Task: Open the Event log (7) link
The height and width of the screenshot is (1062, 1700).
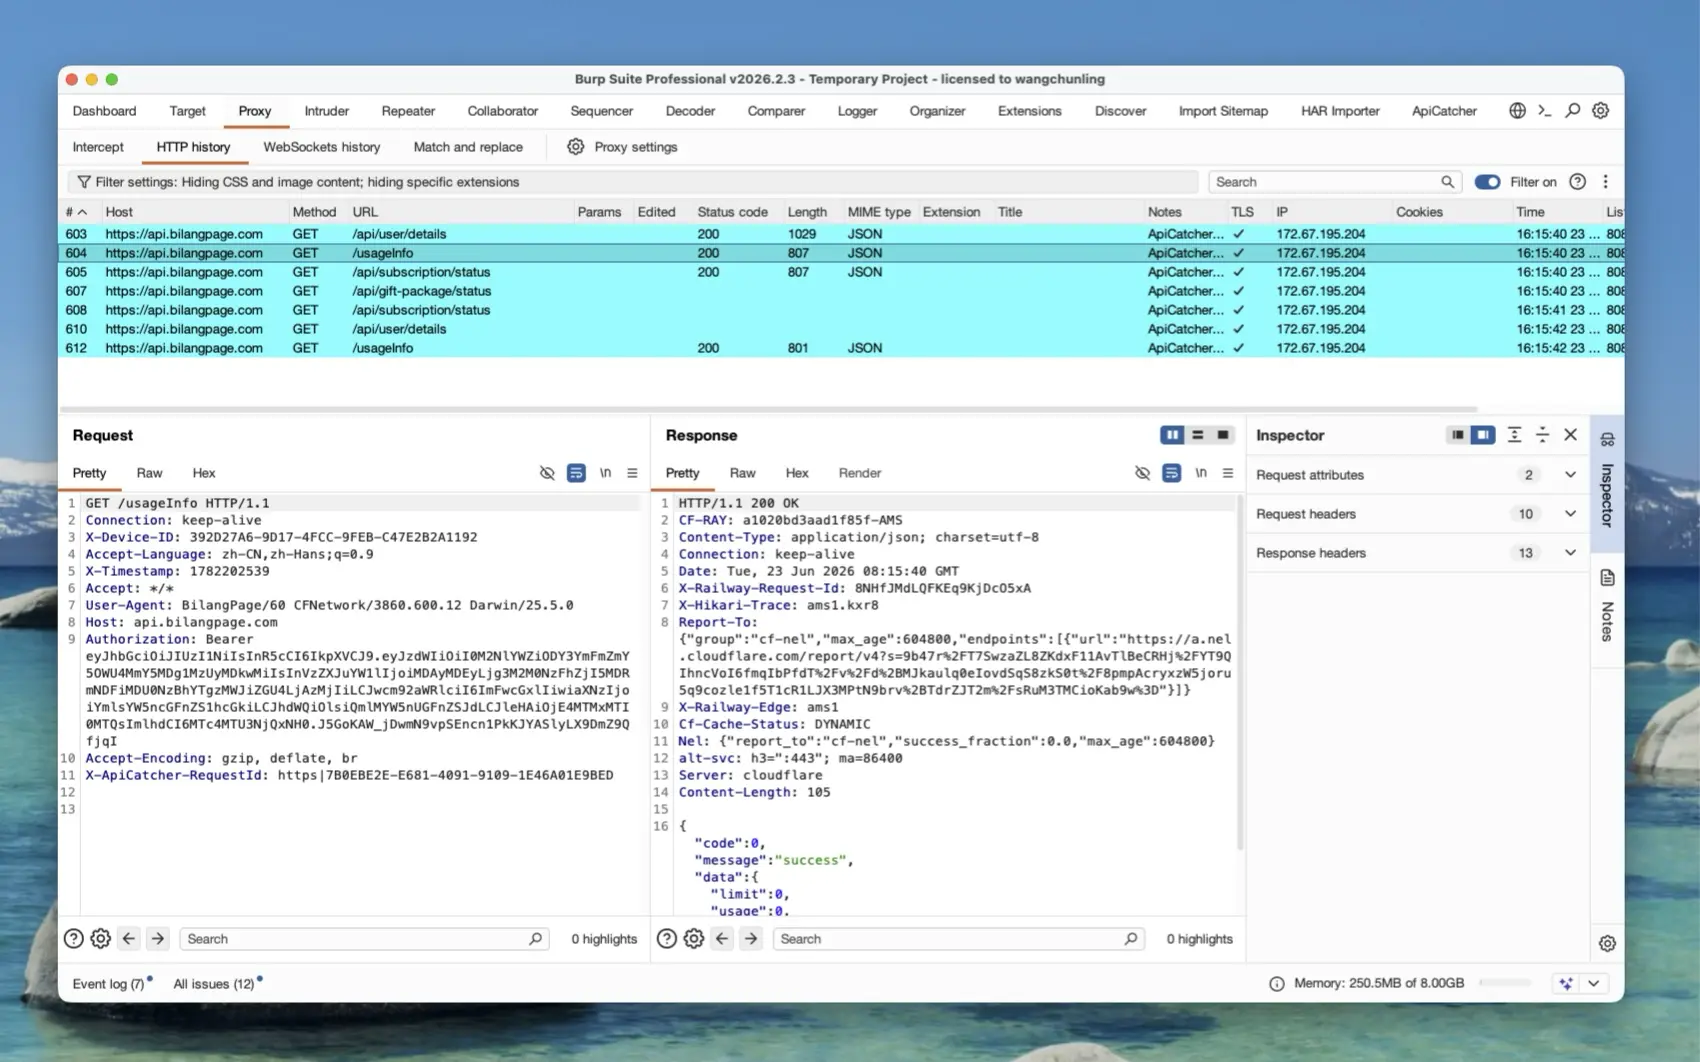Action: tap(108, 984)
